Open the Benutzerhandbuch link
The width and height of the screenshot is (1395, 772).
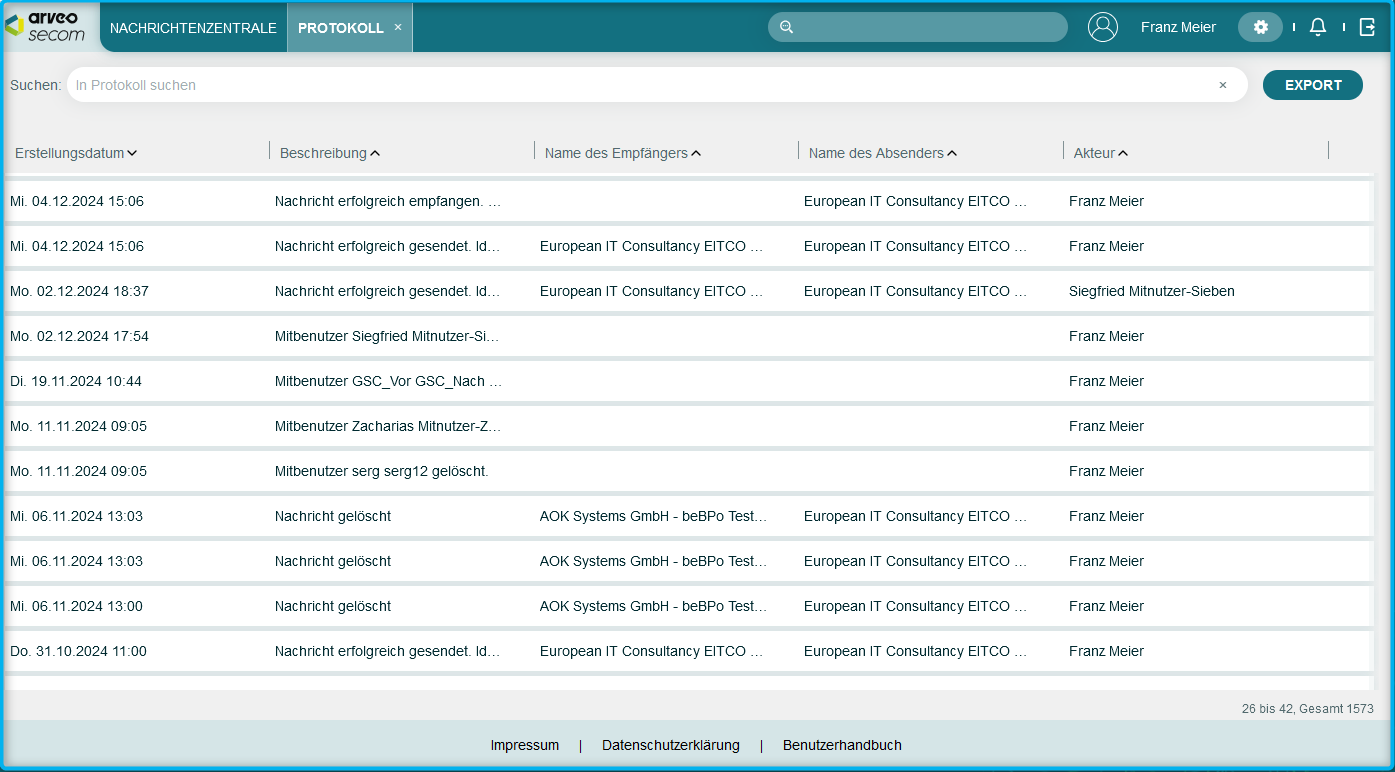point(842,745)
